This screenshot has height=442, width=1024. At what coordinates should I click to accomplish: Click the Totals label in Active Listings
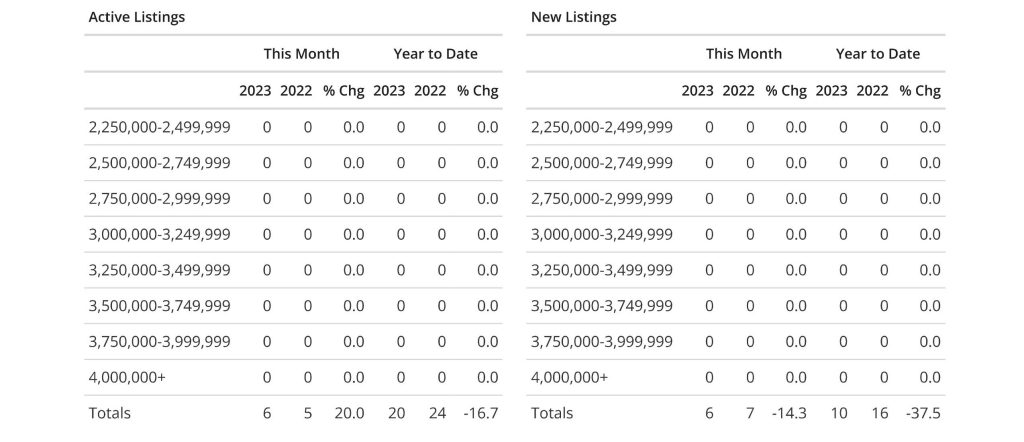pyautogui.click(x=110, y=413)
